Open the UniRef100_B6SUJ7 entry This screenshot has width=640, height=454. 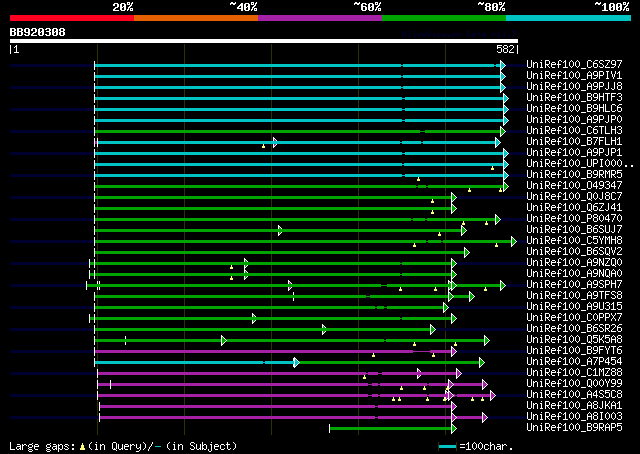coord(574,229)
